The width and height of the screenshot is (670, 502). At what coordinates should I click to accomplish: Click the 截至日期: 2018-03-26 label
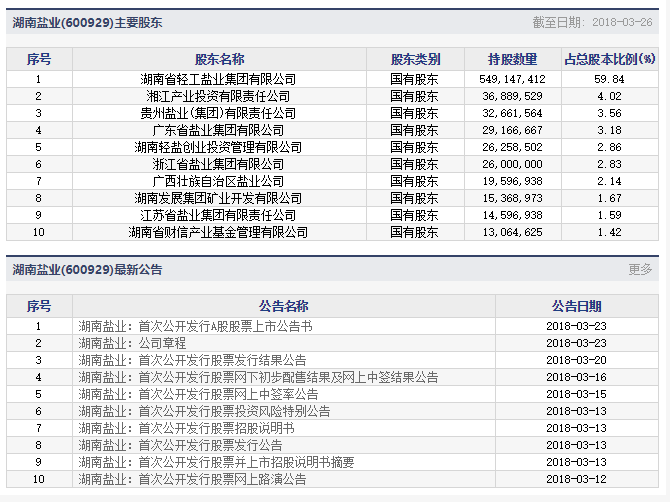pos(592,22)
